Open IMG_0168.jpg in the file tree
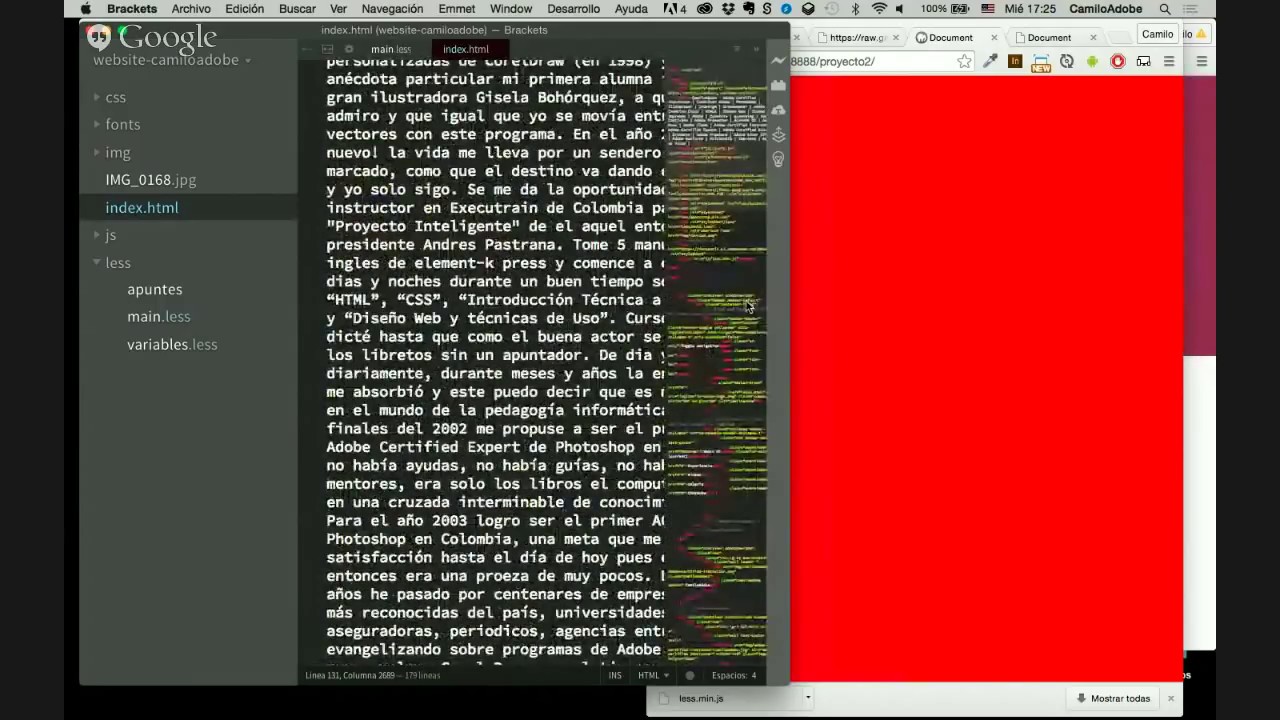Viewport: 1280px width, 720px height. tap(151, 180)
